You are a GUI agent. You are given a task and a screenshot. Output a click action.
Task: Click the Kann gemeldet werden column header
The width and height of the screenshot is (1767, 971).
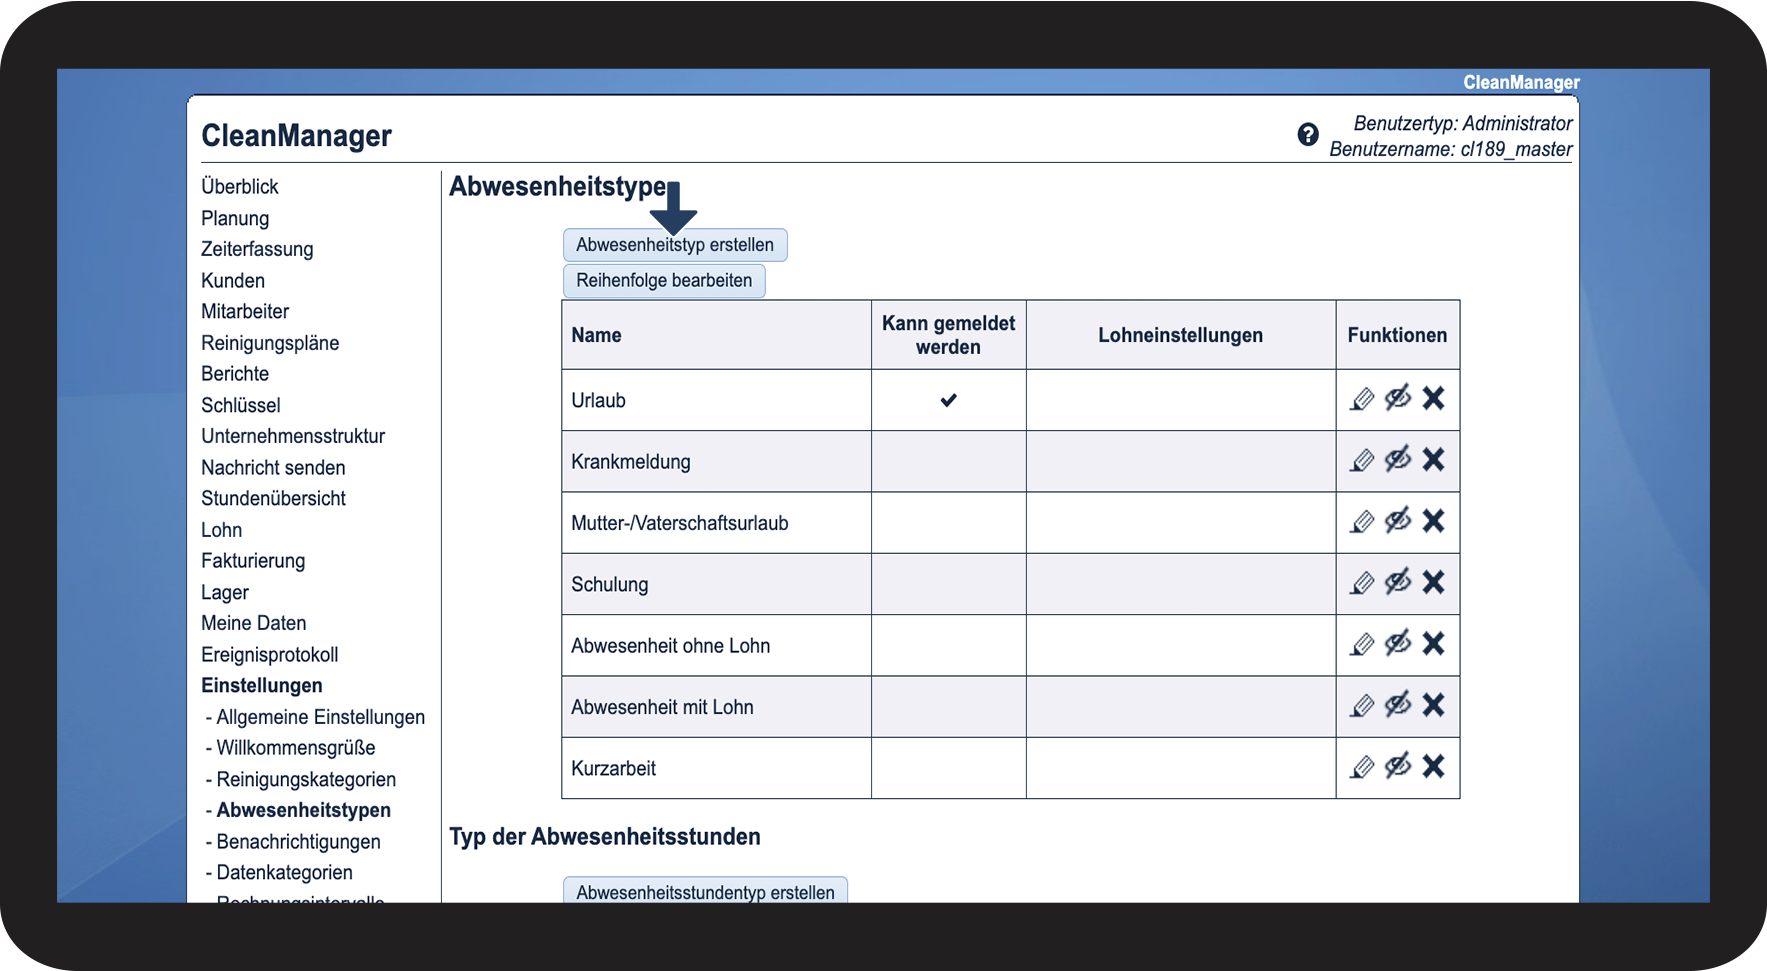(x=949, y=335)
